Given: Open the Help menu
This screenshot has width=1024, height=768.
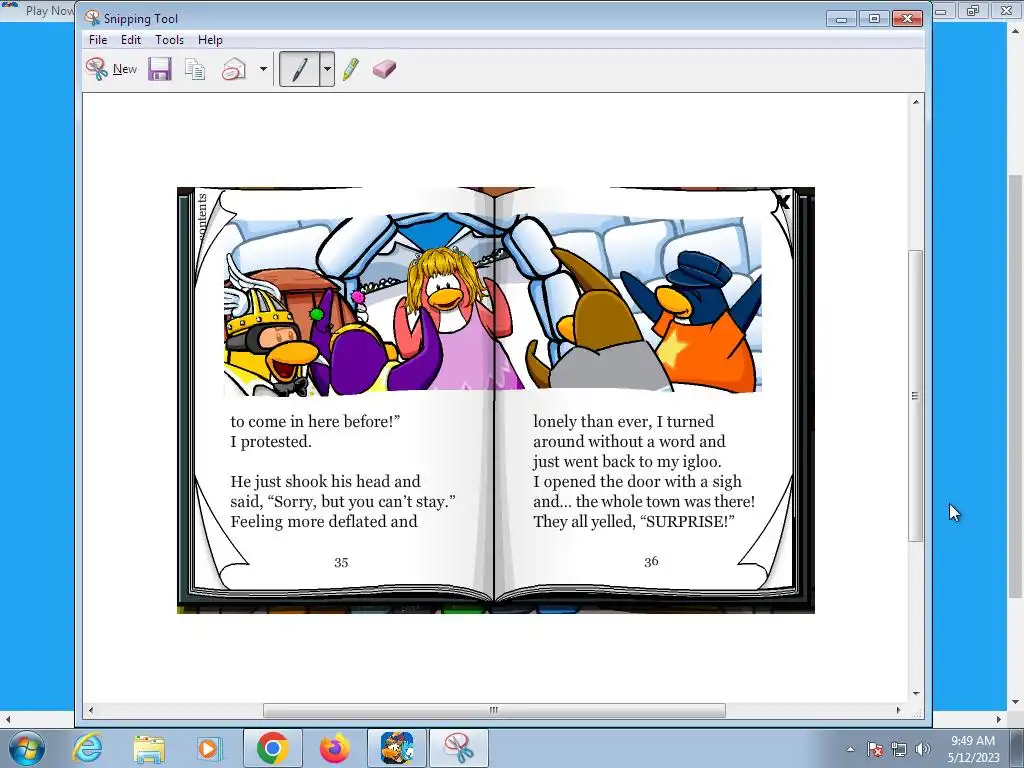Looking at the screenshot, I should [x=210, y=40].
